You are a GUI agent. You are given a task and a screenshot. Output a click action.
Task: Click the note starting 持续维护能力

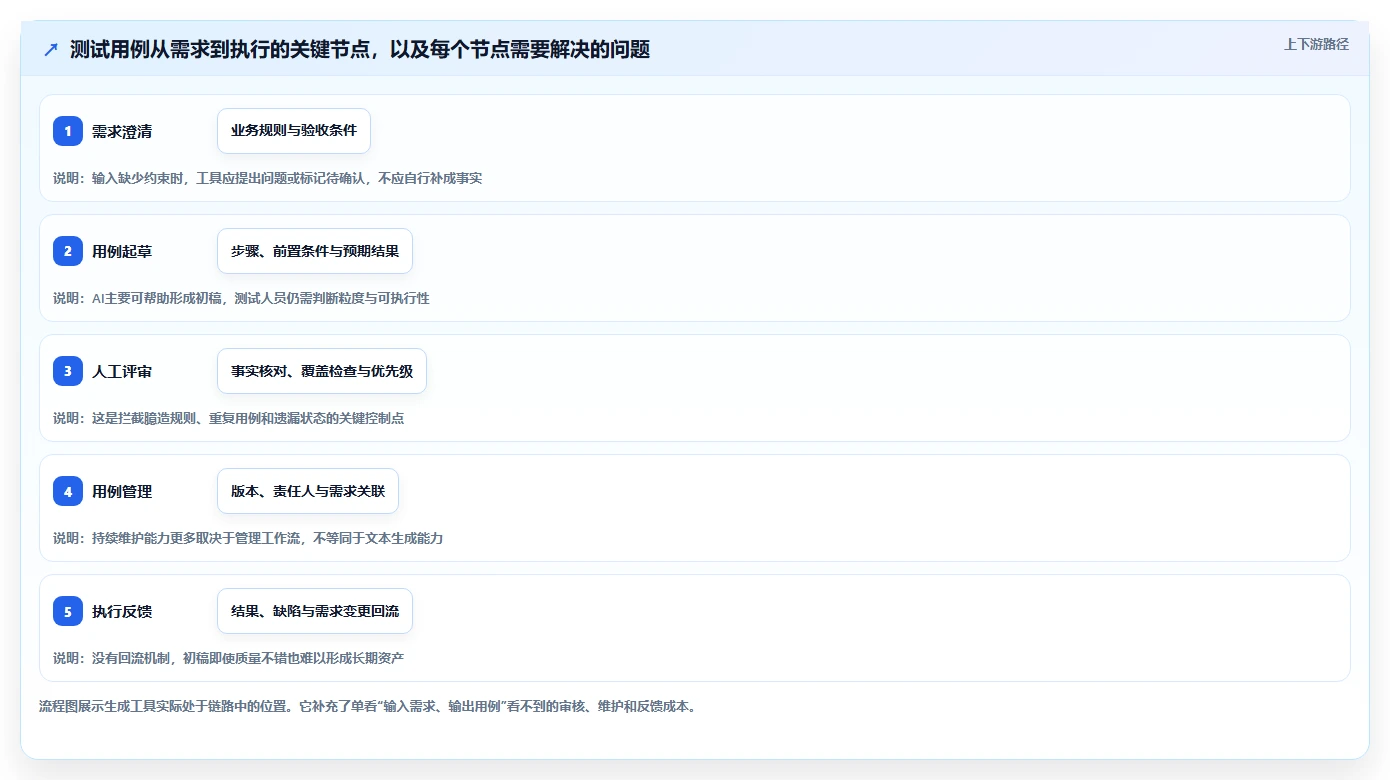248,538
